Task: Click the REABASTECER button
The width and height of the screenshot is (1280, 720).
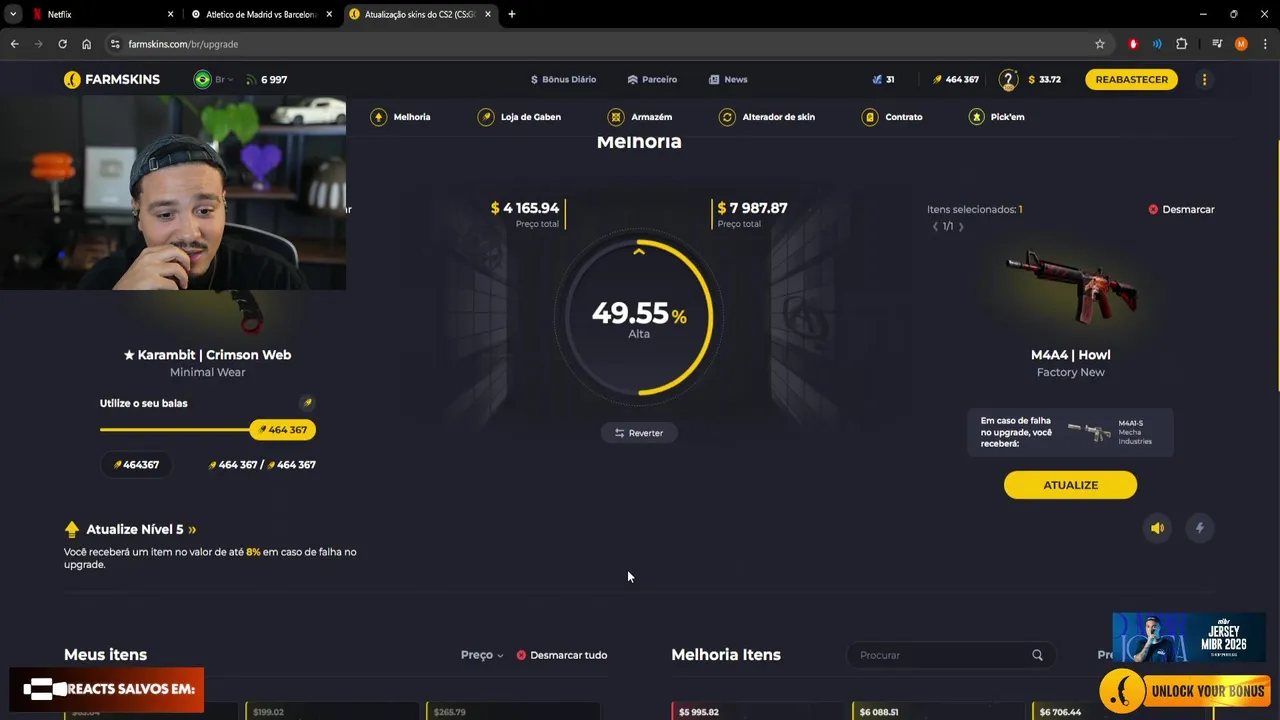Action: click(1131, 79)
